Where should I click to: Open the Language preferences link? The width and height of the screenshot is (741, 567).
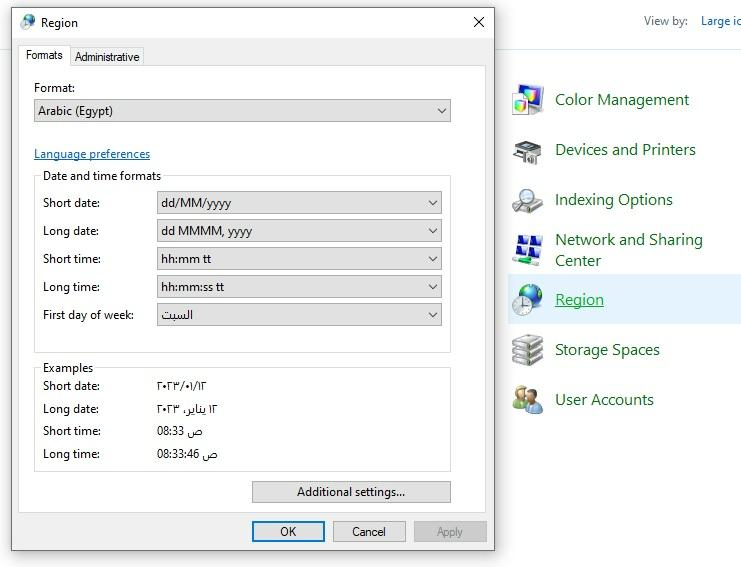pos(92,154)
